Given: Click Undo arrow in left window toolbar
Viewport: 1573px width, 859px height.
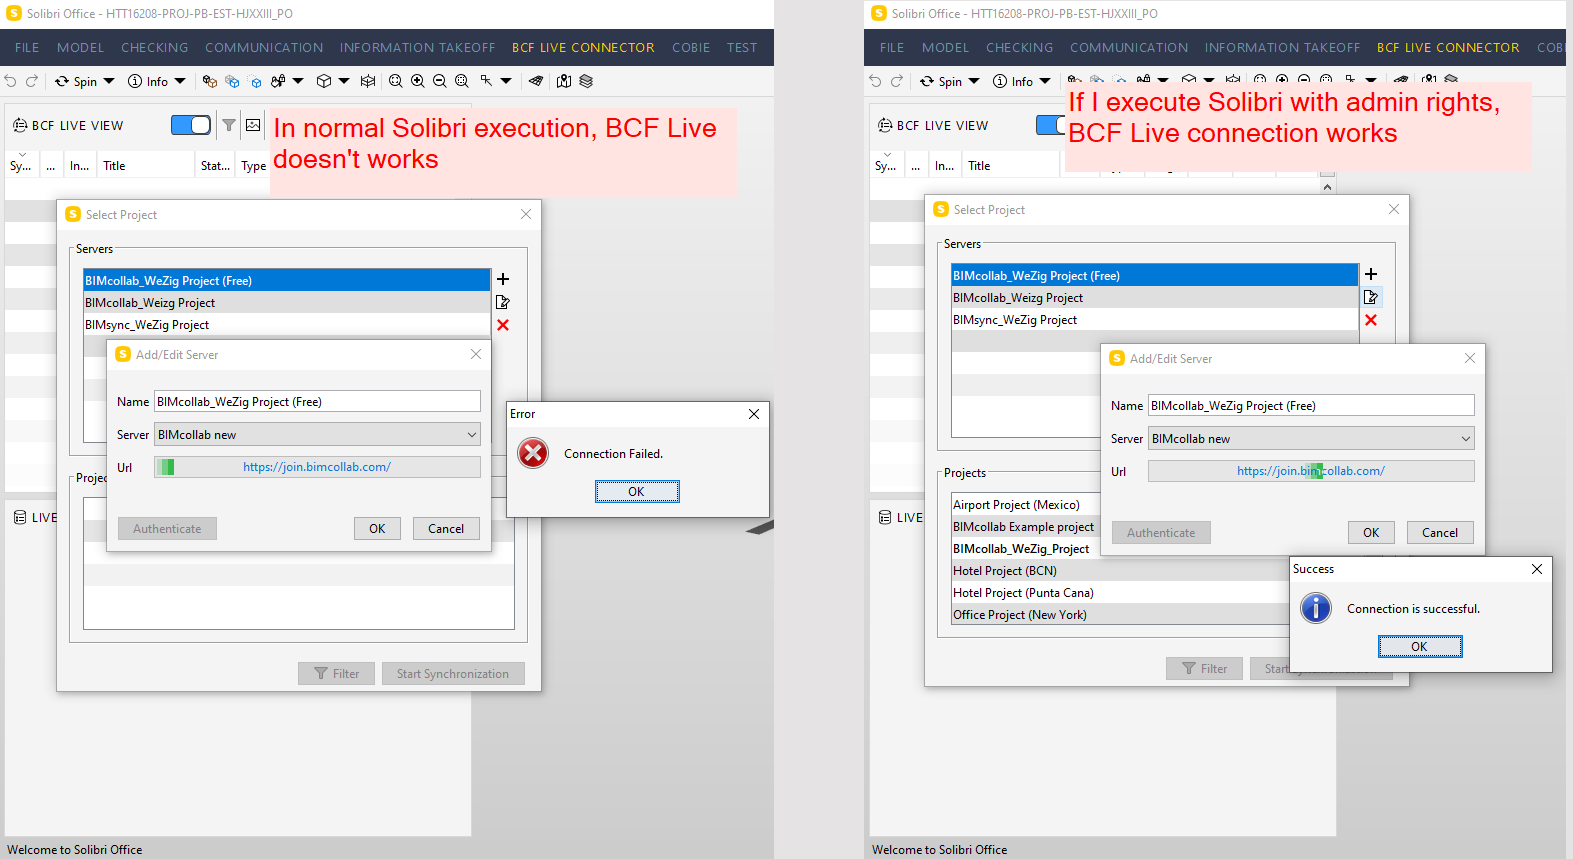Looking at the screenshot, I should pyautogui.click(x=10, y=81).
